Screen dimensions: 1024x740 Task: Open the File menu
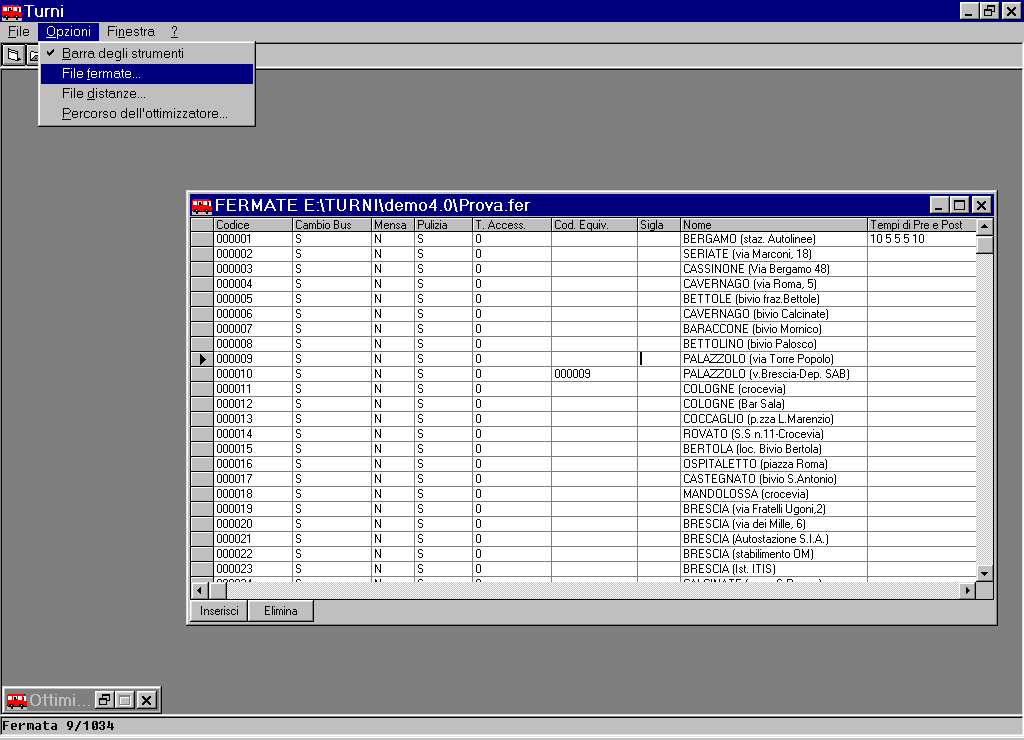click(18, 31)
